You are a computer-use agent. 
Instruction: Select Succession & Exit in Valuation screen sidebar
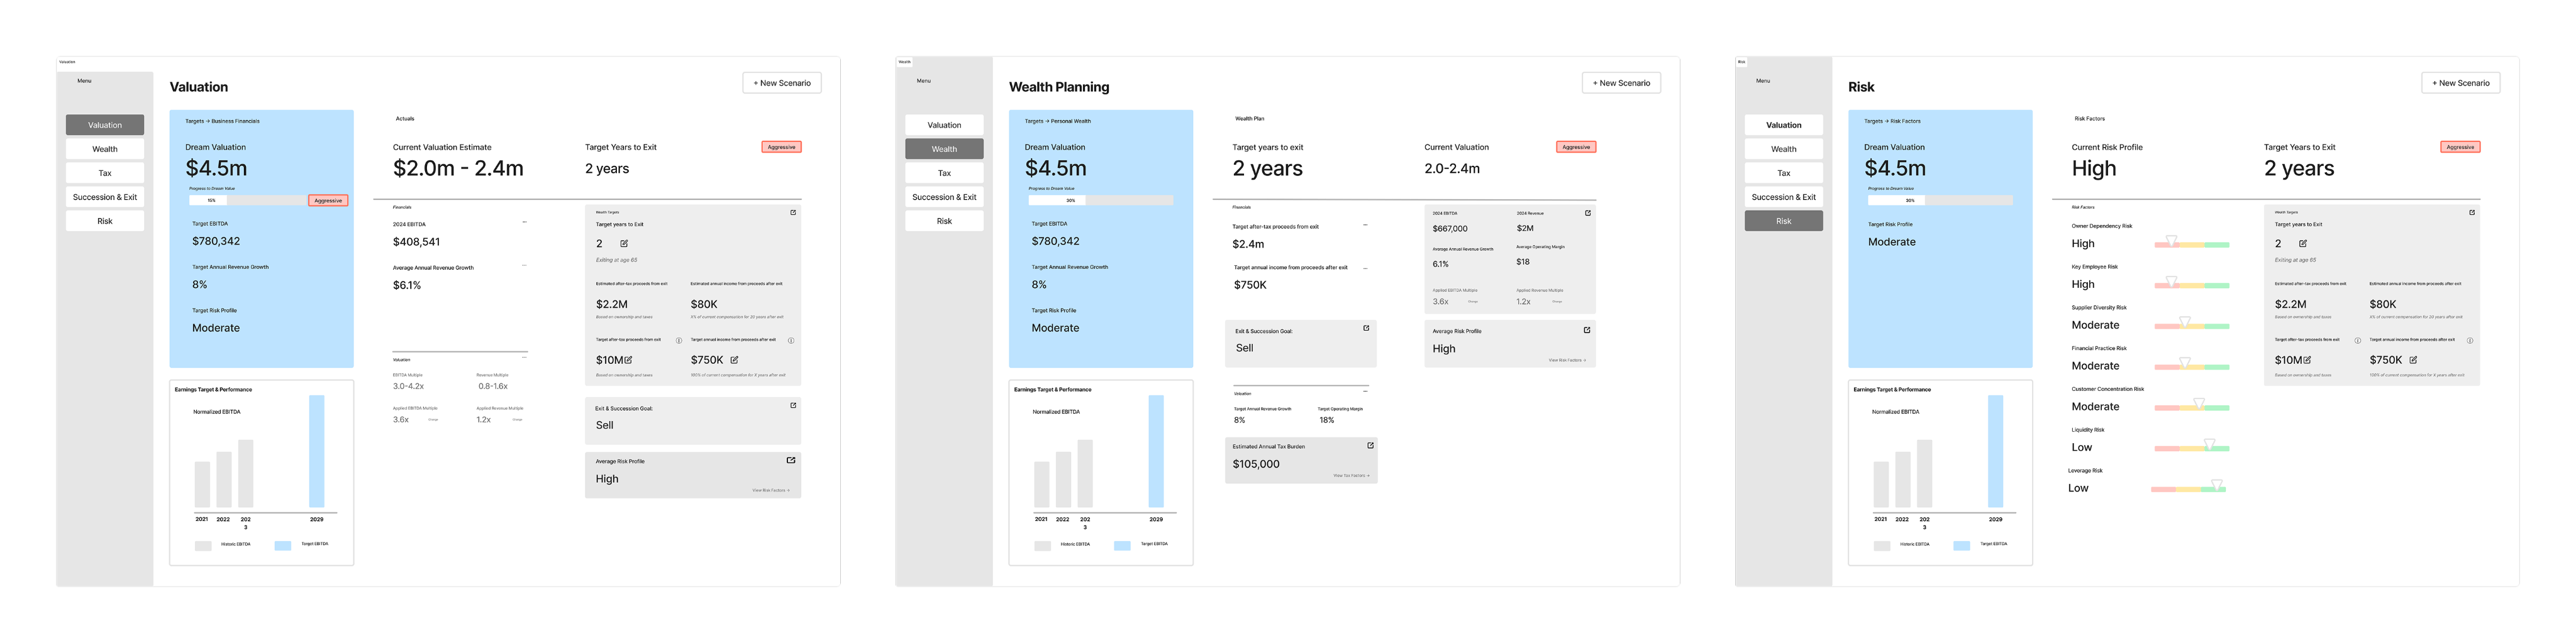(x=105, y=197)
